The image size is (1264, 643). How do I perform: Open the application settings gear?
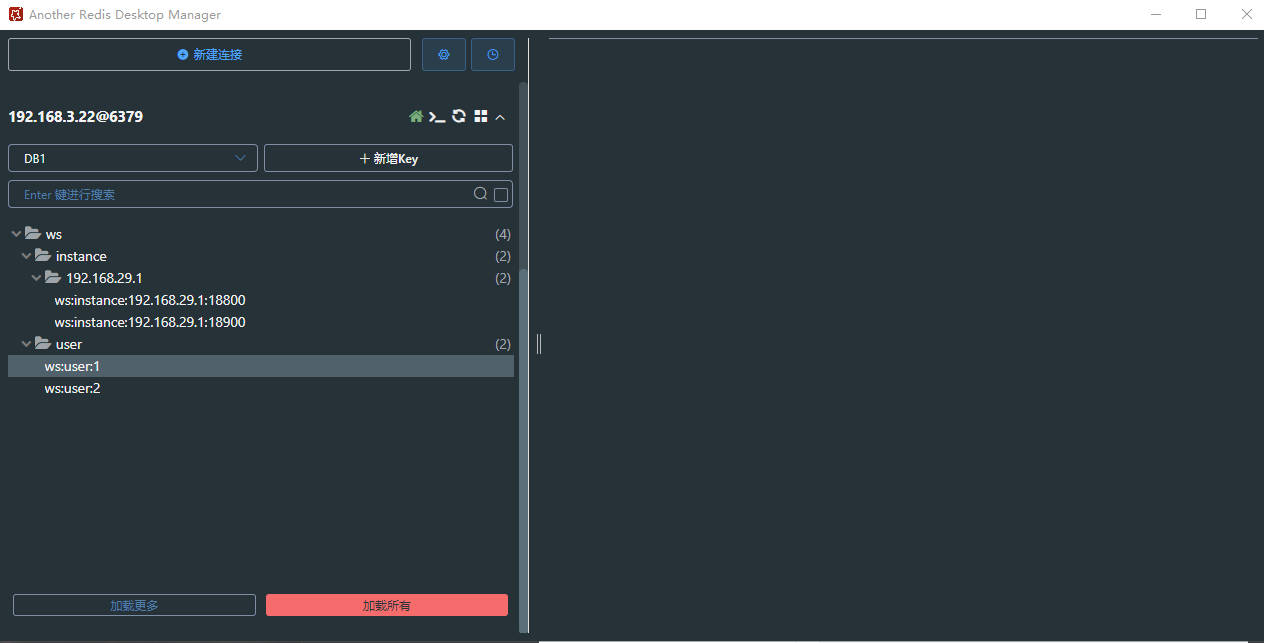click(443, 54)
